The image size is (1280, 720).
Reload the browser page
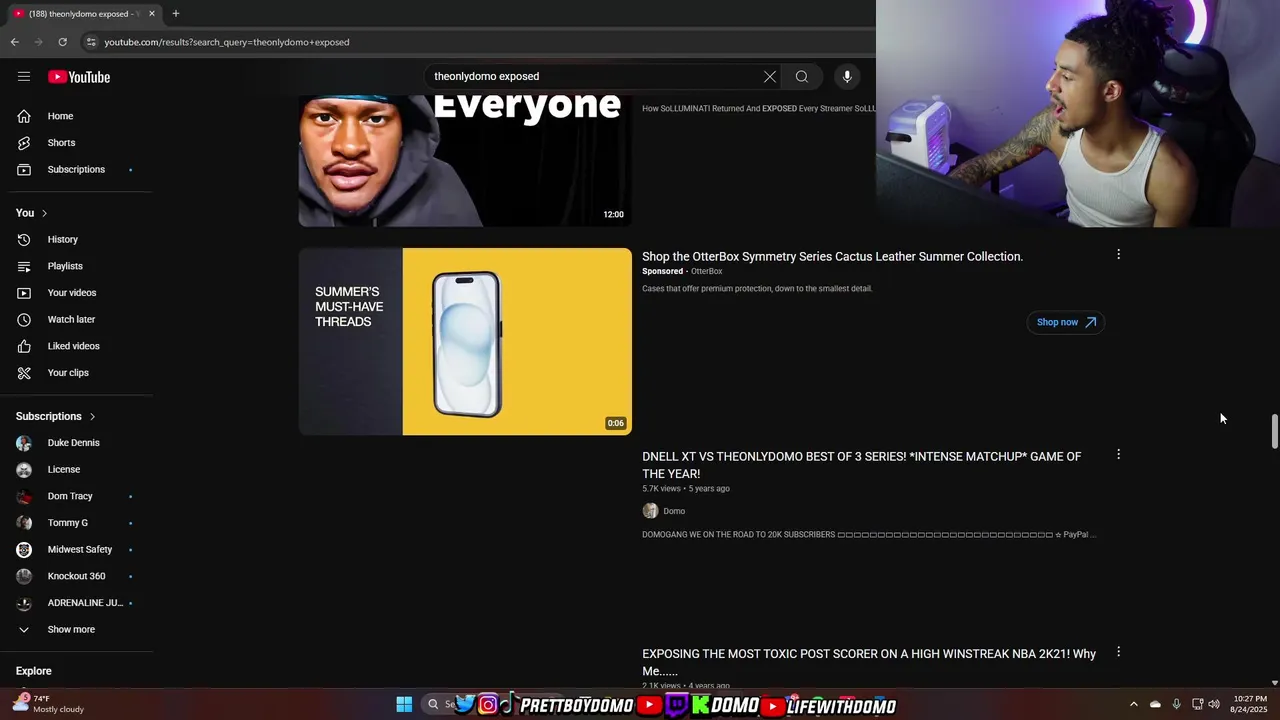pos(62,42)
